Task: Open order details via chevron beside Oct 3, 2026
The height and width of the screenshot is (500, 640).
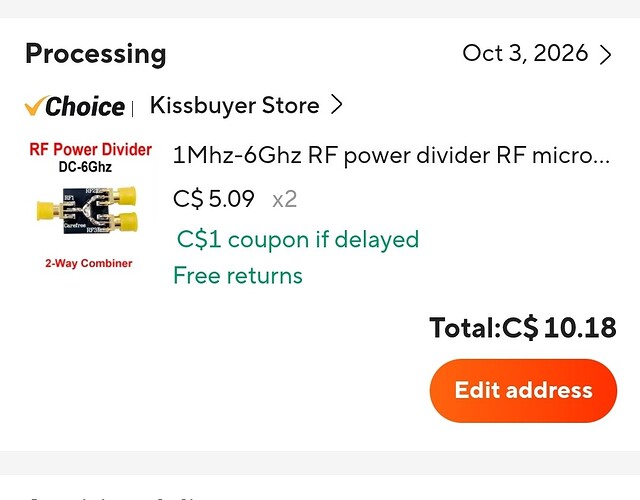Action: click(605, 54)
